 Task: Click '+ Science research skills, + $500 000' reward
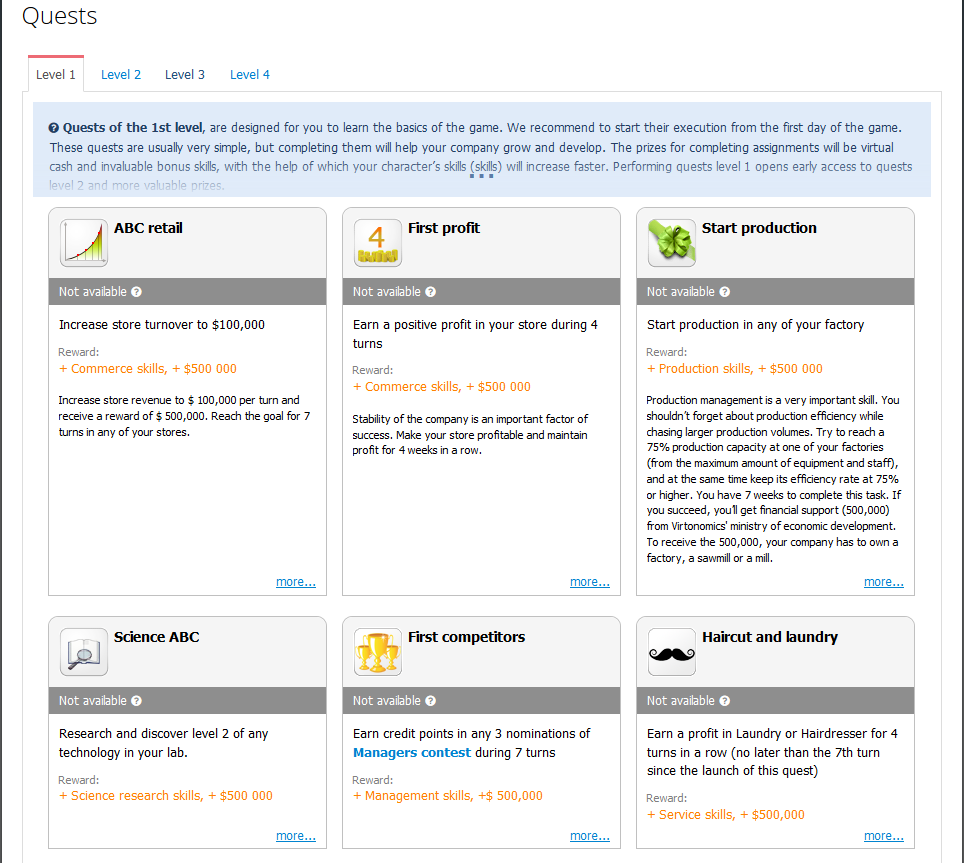coord(165,795)
